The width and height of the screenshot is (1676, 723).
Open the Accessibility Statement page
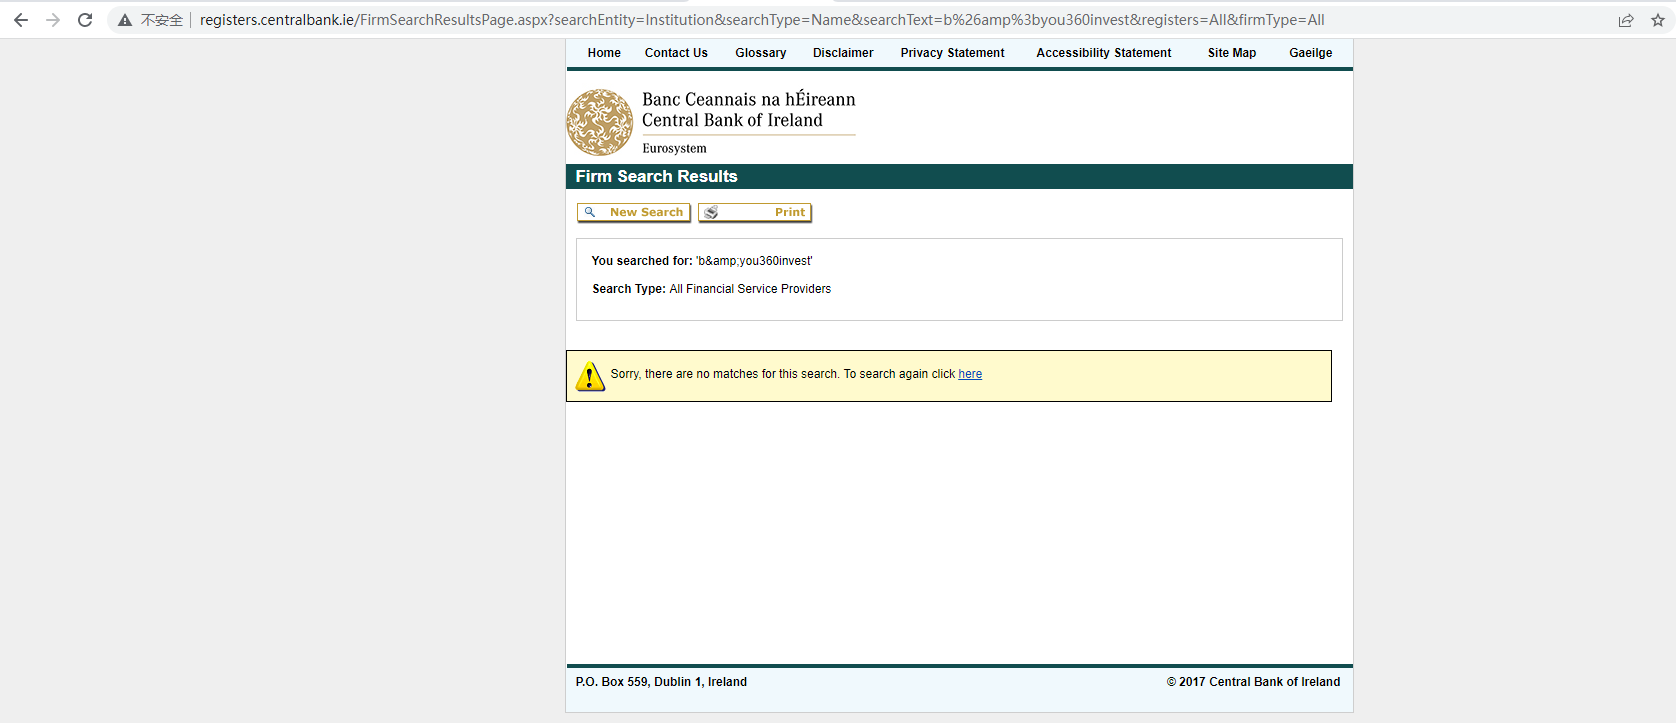1104,53
